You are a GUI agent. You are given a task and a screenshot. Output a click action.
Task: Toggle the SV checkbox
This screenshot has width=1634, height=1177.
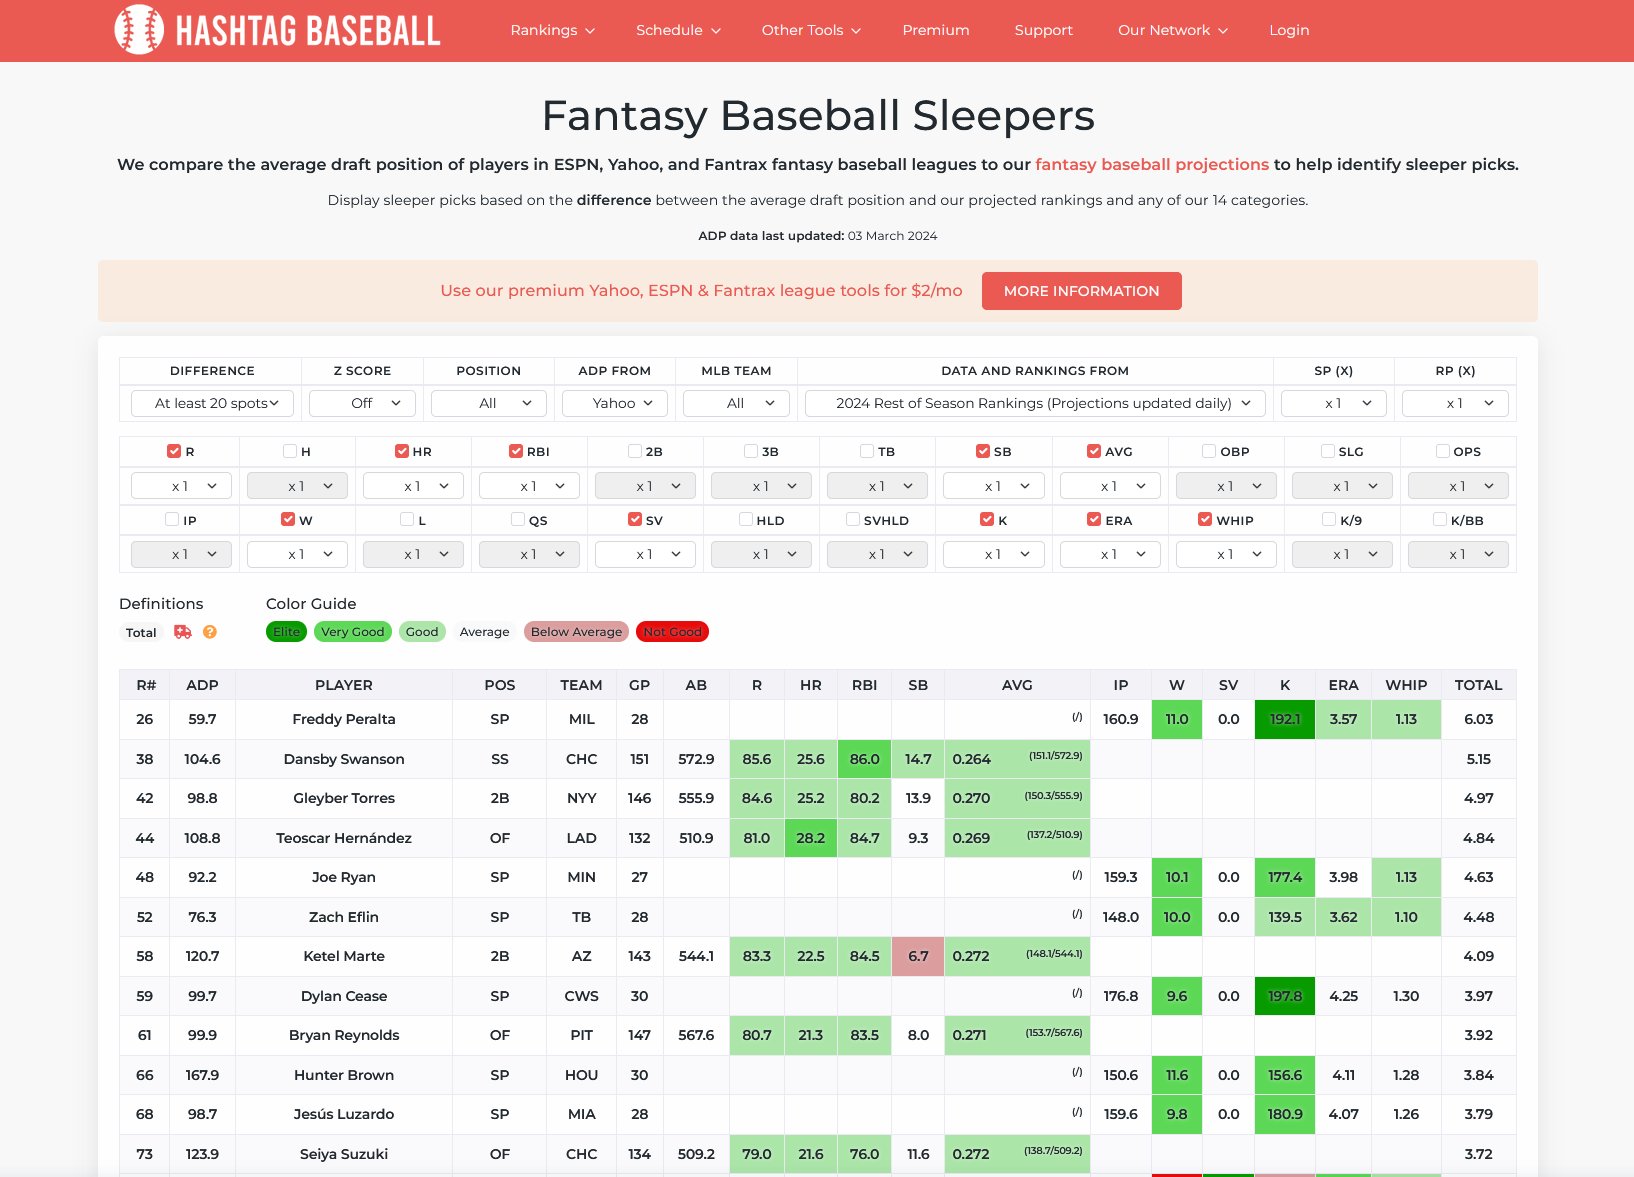635,519
